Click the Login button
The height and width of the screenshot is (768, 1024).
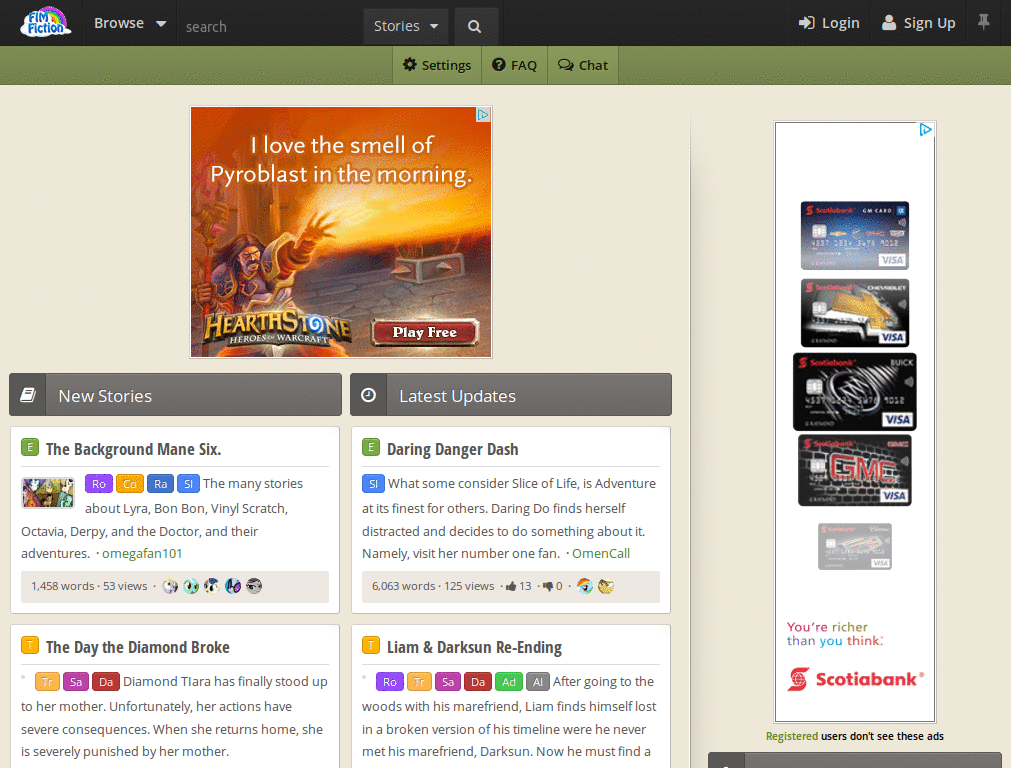(829, 23)
